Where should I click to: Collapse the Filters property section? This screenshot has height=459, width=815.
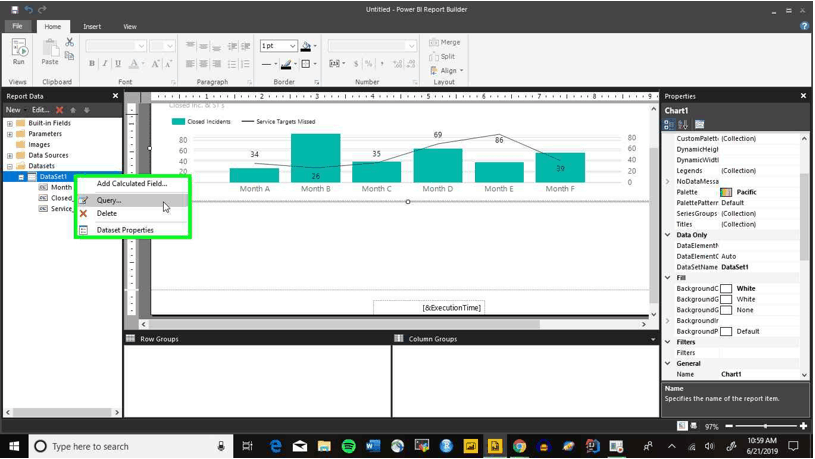pos(668,342)
